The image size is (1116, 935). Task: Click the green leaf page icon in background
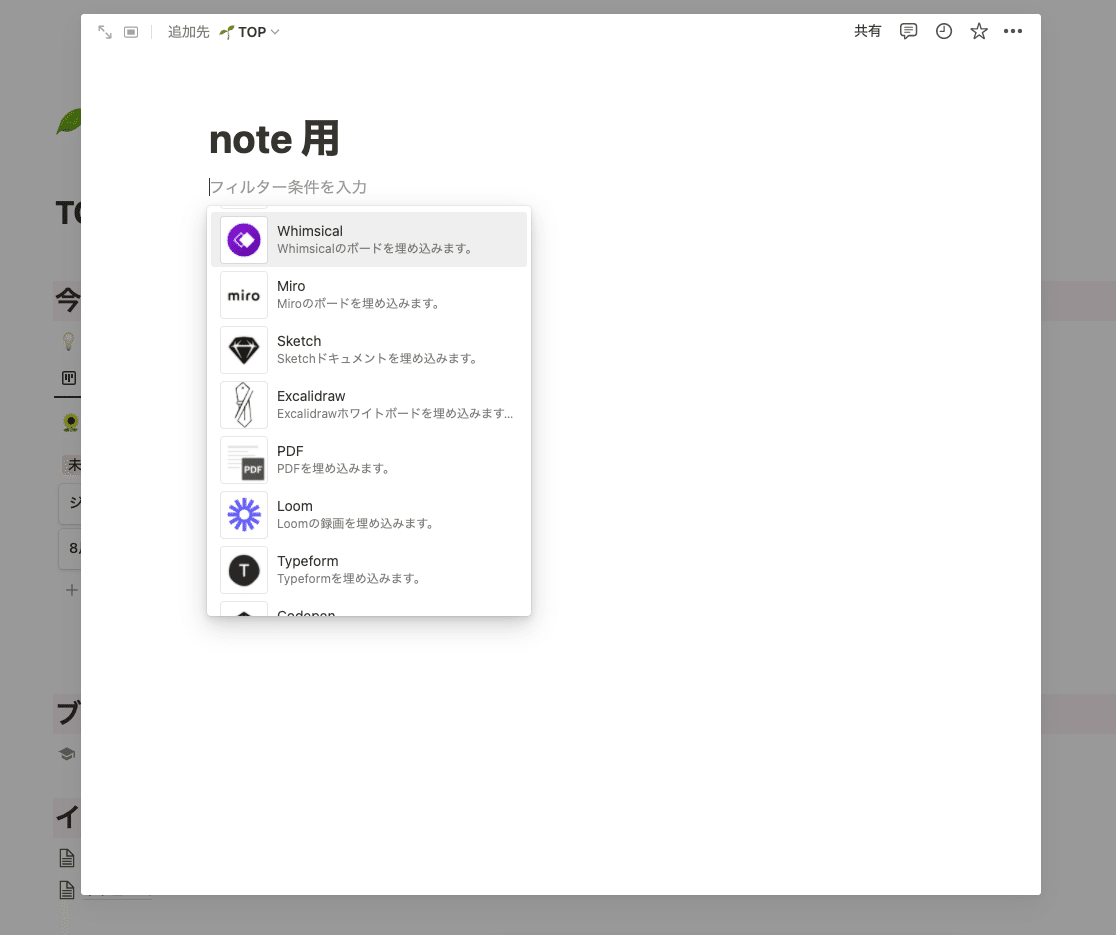pos(68,122)
